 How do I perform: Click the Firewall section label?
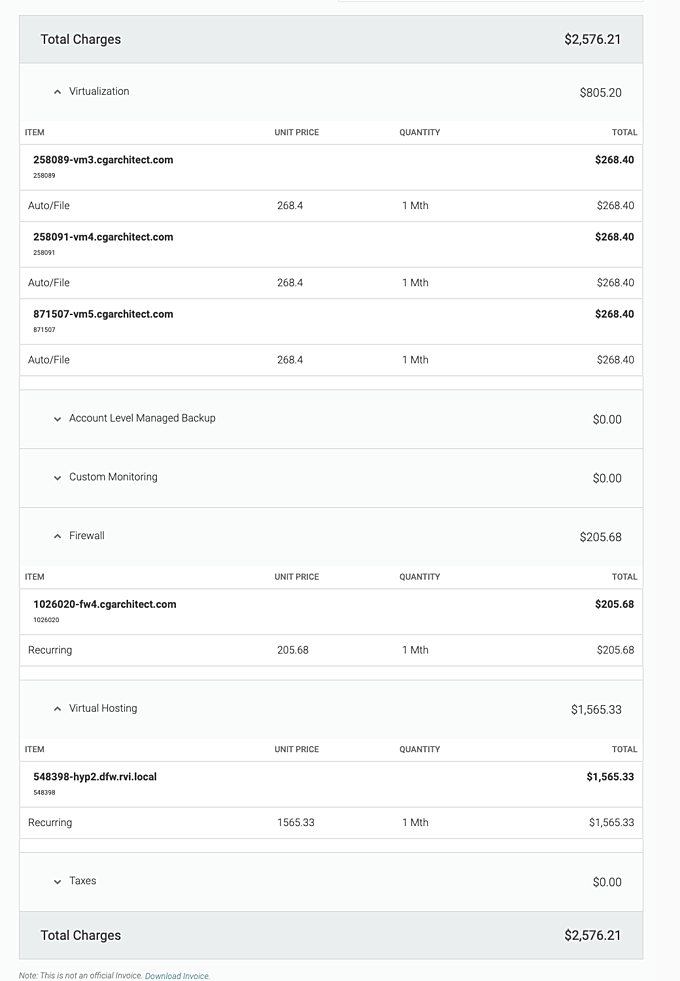[x=87, y=536]
